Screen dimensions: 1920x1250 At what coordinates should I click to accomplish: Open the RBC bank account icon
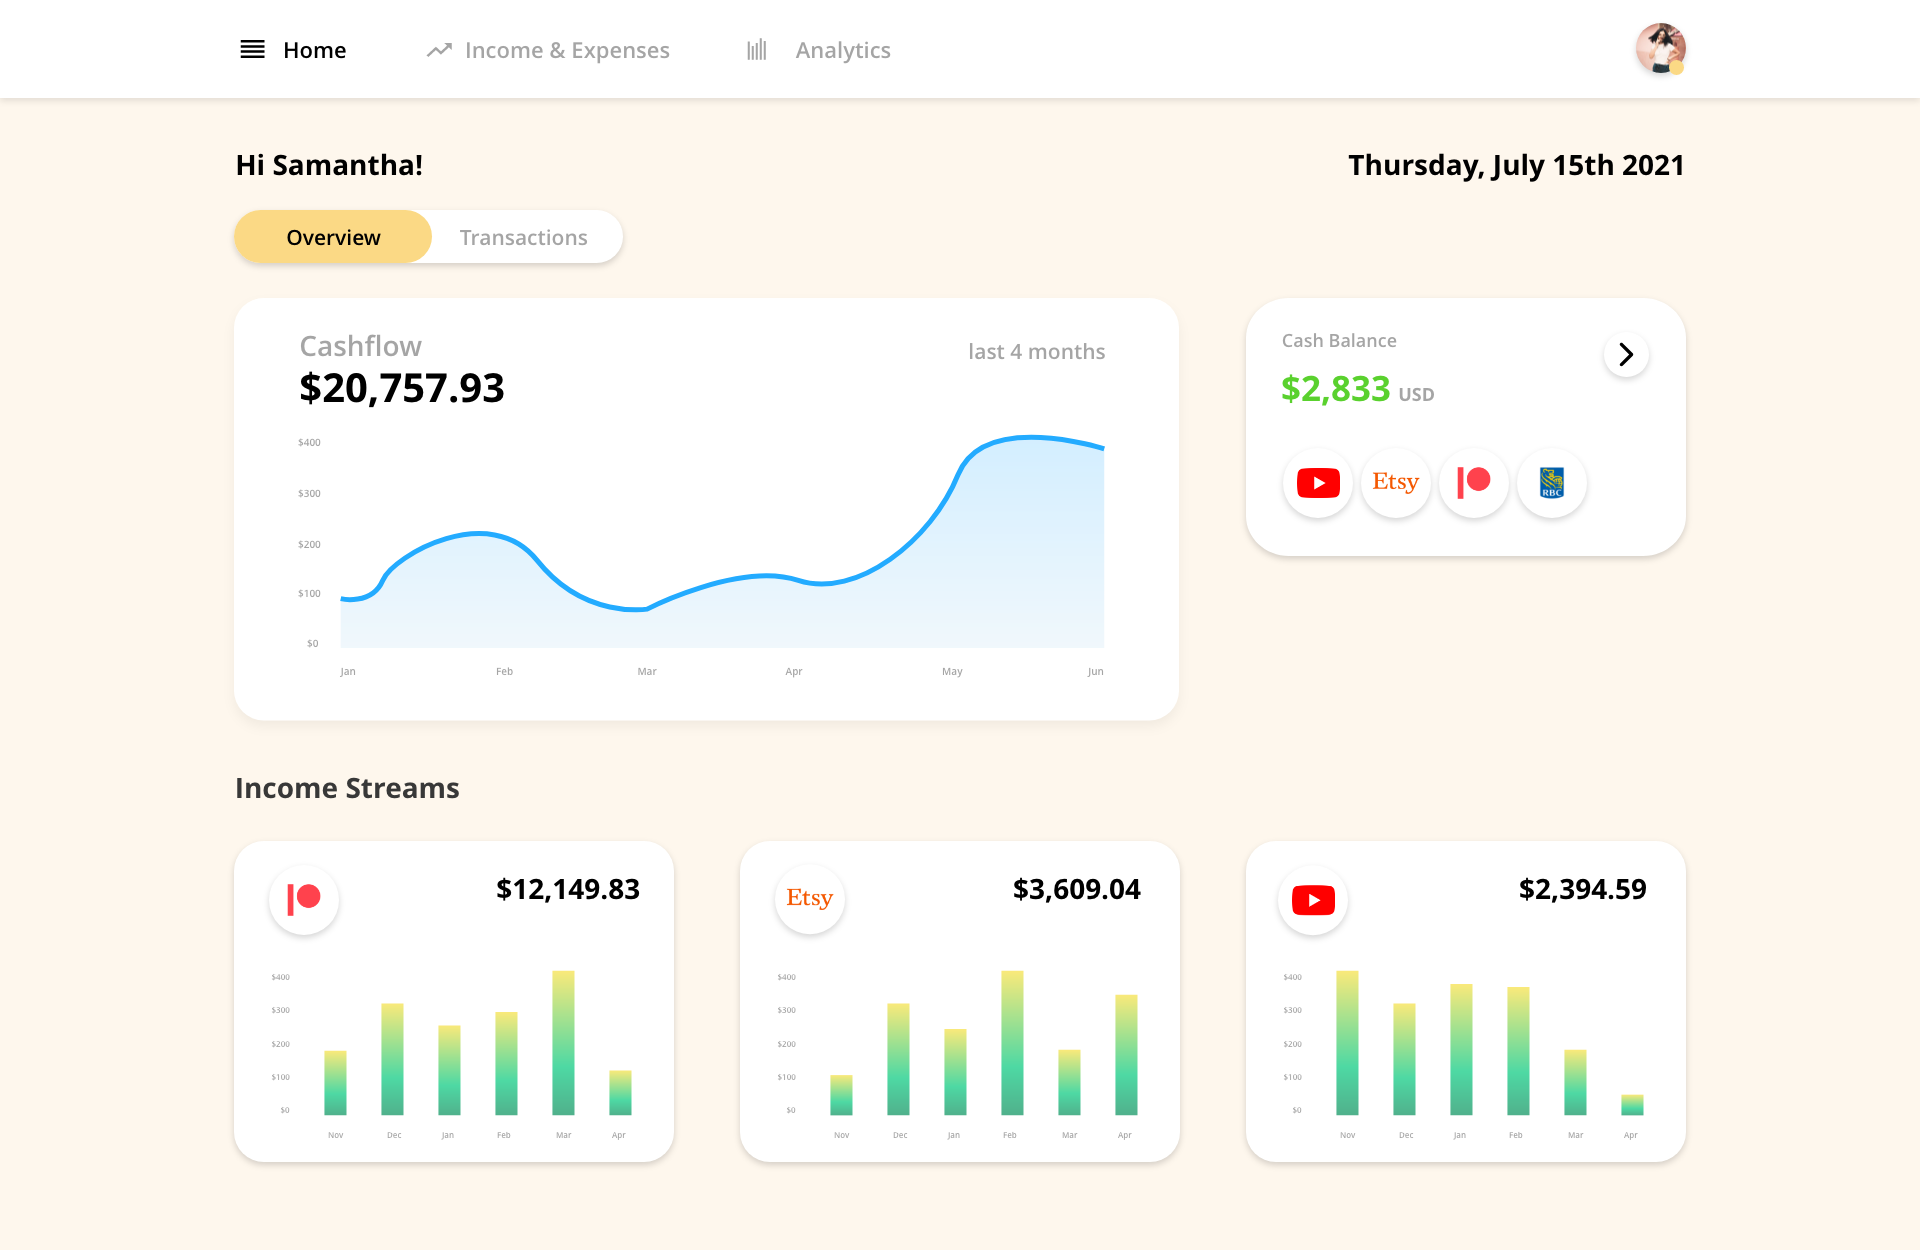(1551, 483)
